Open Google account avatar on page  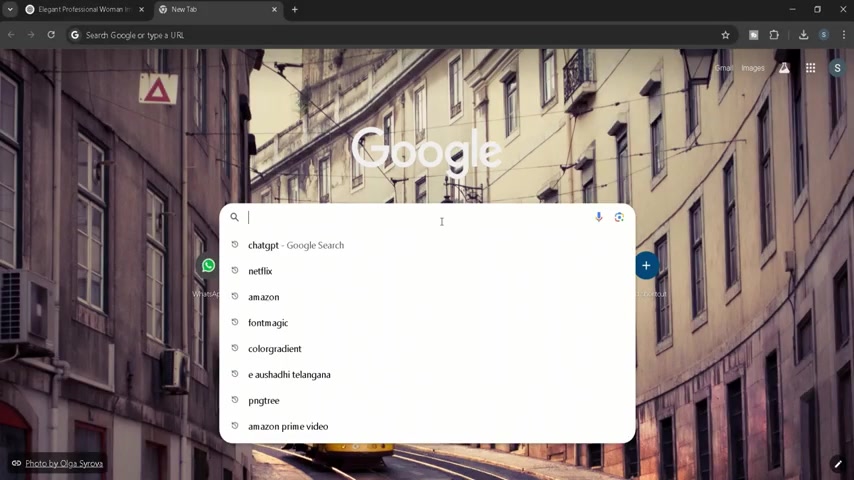(837, 68)
